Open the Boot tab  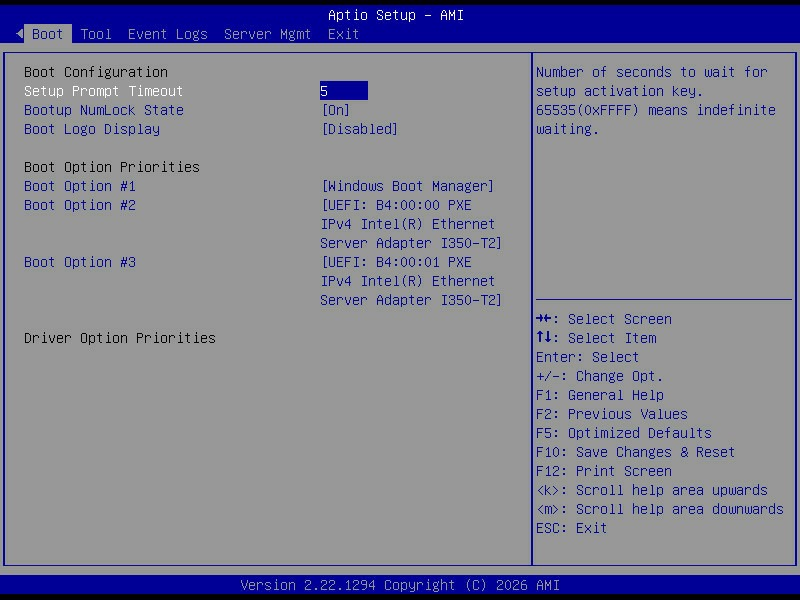point(47,34)
